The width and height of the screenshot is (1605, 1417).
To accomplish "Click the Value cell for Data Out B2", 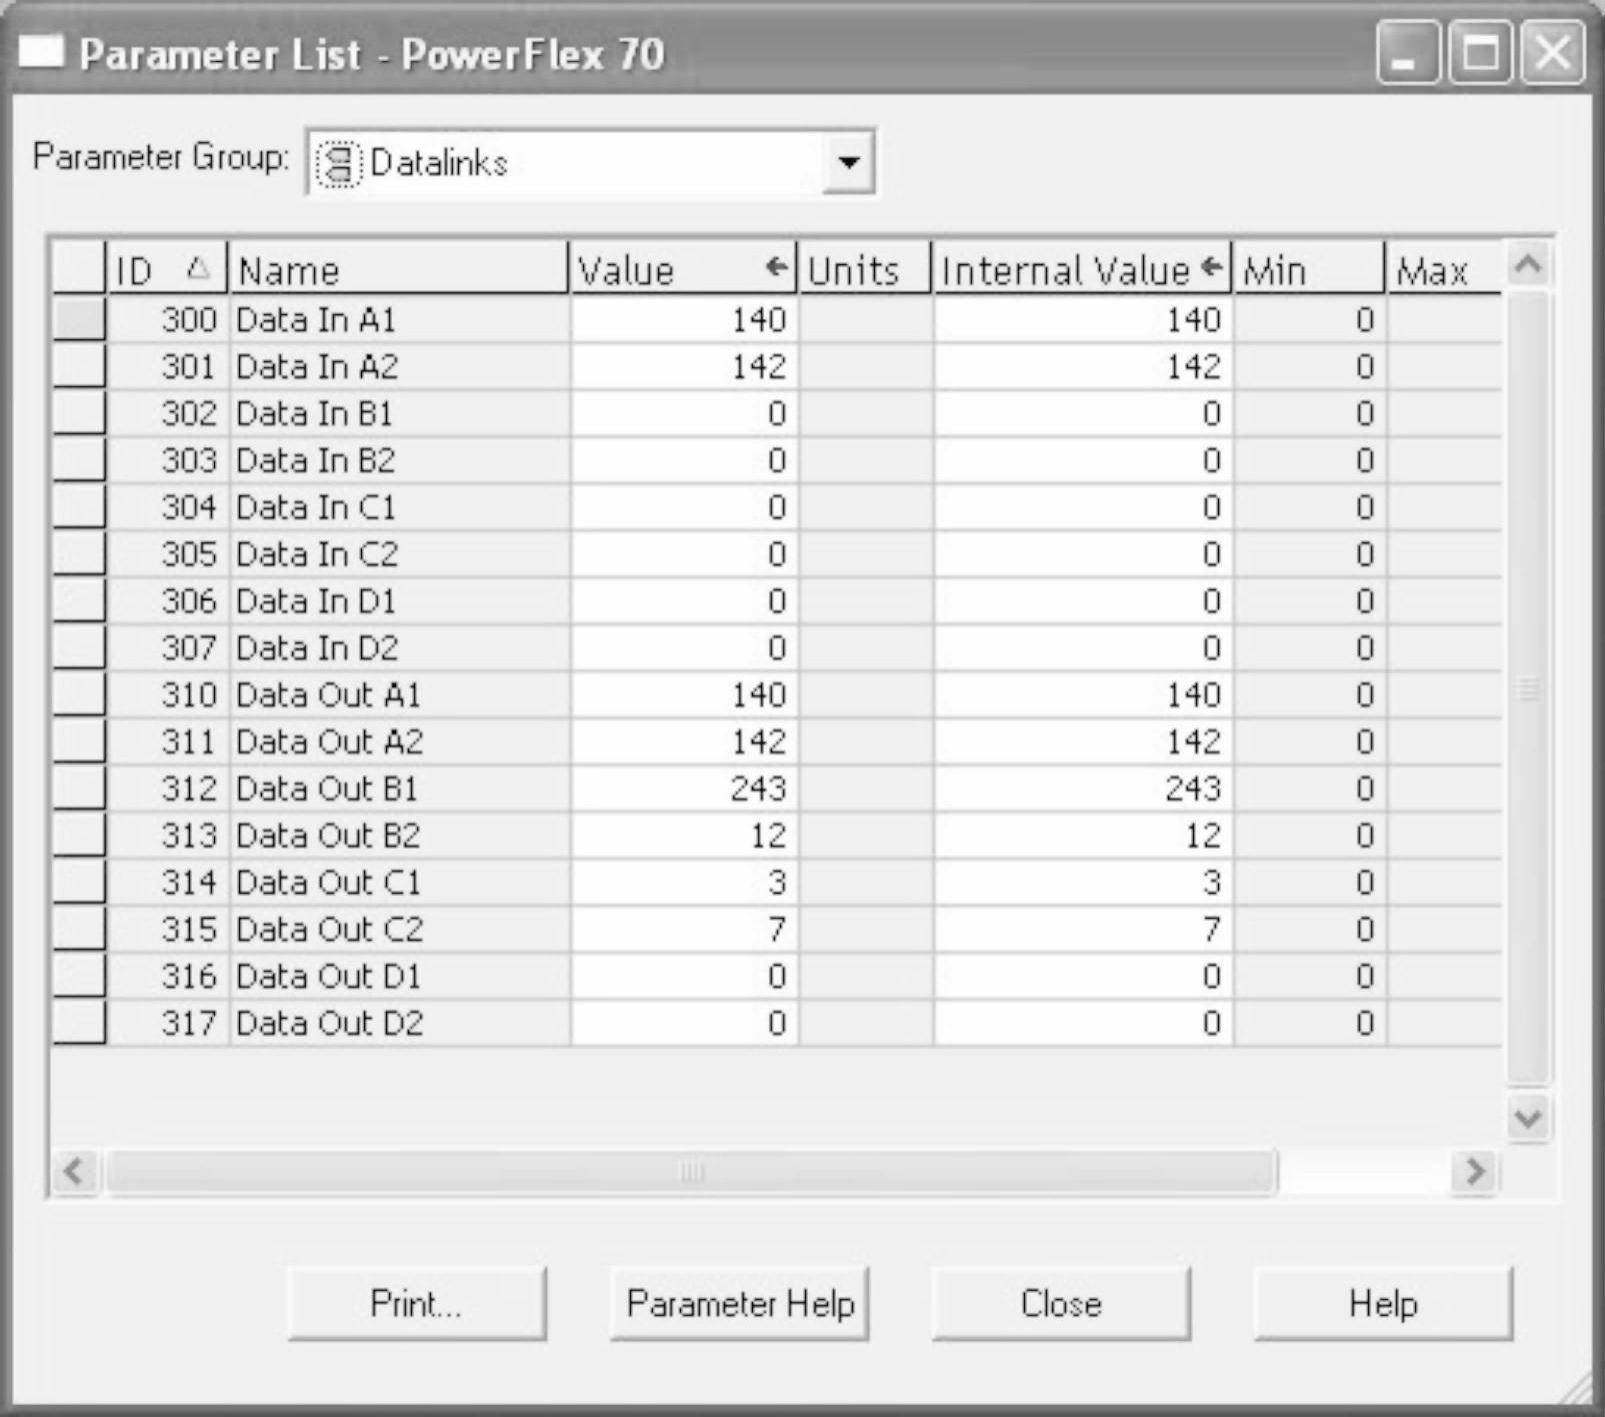I will (x=684, y=836).
